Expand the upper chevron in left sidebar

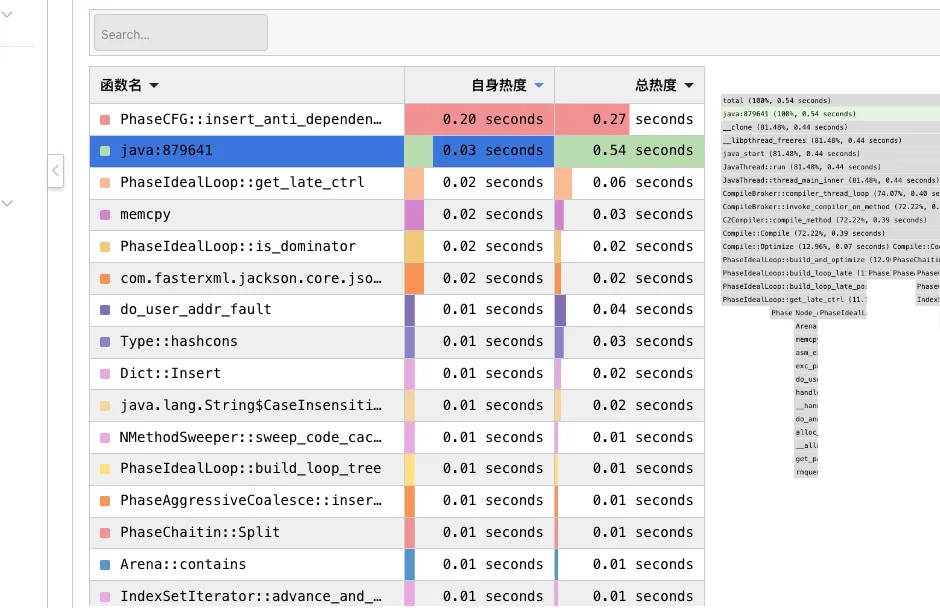7,14
